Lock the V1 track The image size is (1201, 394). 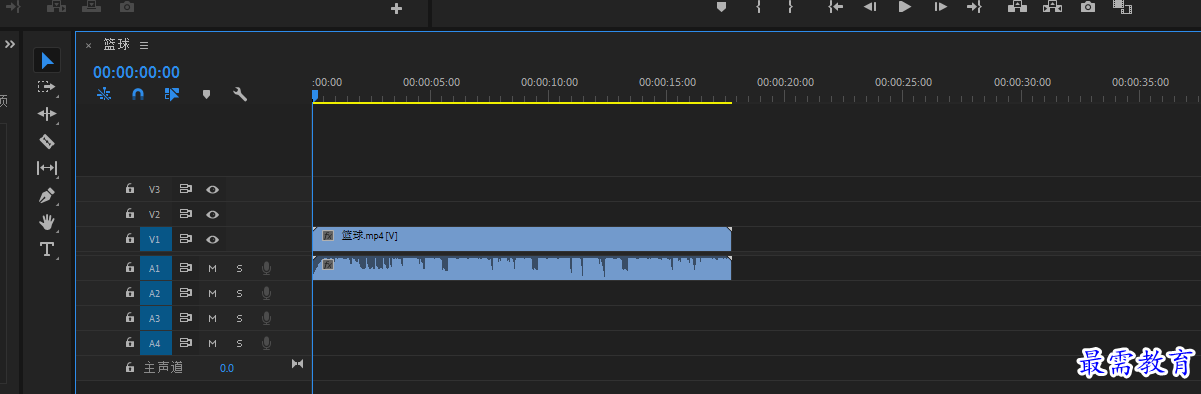(129, 239)
